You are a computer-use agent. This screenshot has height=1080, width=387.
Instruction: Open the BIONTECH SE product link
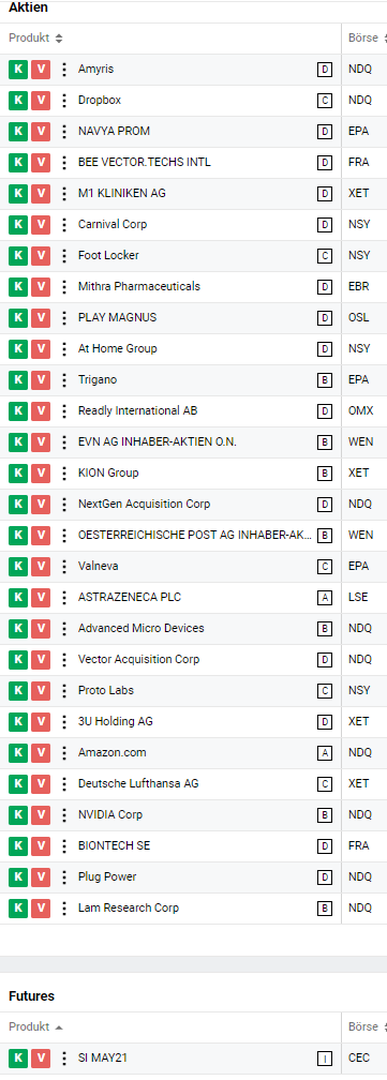(114, 846)
